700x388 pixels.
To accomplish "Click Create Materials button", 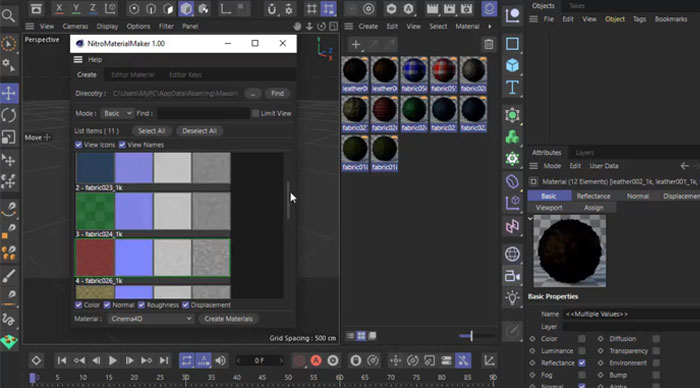I will [228, 319].
